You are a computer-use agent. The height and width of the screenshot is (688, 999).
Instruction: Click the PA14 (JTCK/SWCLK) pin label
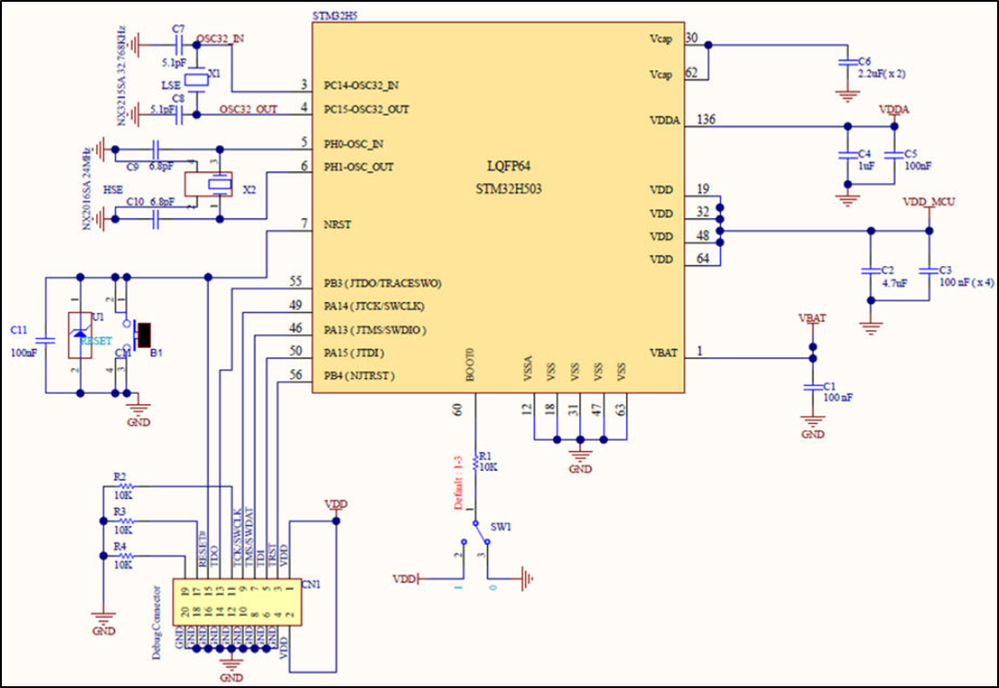point(374,306)
